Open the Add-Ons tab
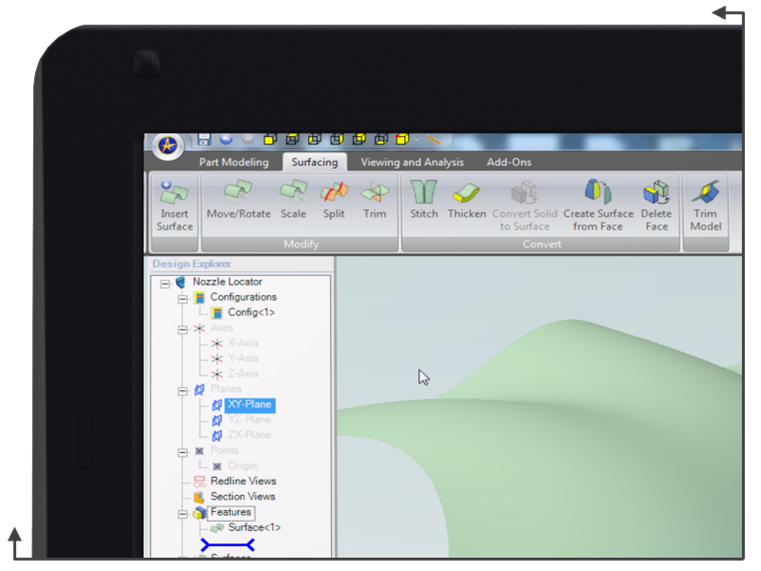761x571 pixels. [509, 162]
